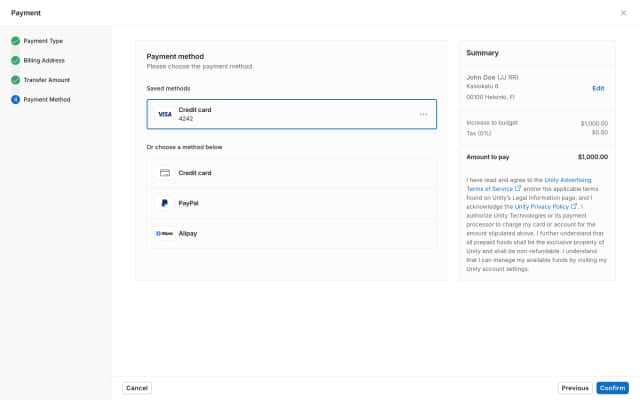Open Unity Privacy Policy link
This screenshot has width=640, height=400.
point(542,207)
